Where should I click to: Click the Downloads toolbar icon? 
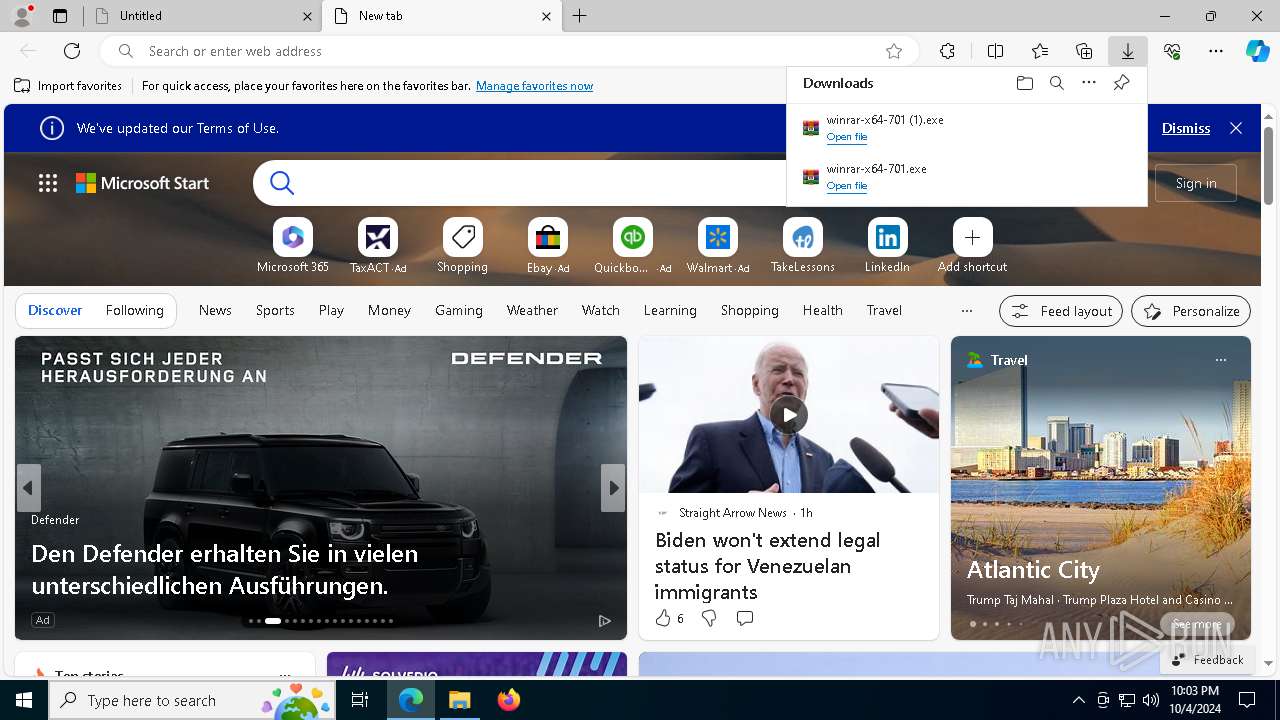(1128, 51)
